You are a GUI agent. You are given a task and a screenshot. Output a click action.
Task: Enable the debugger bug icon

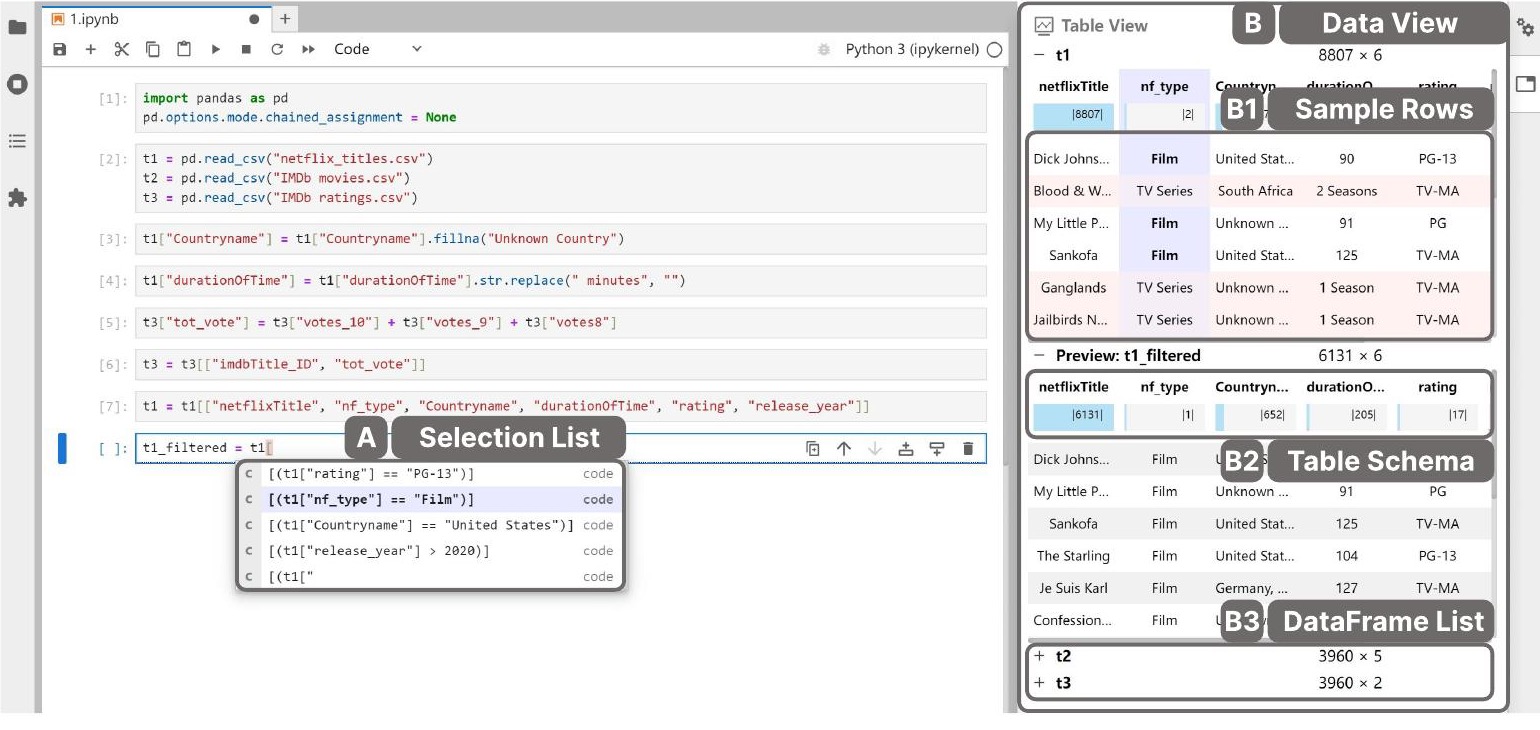(x=824, y=49)
